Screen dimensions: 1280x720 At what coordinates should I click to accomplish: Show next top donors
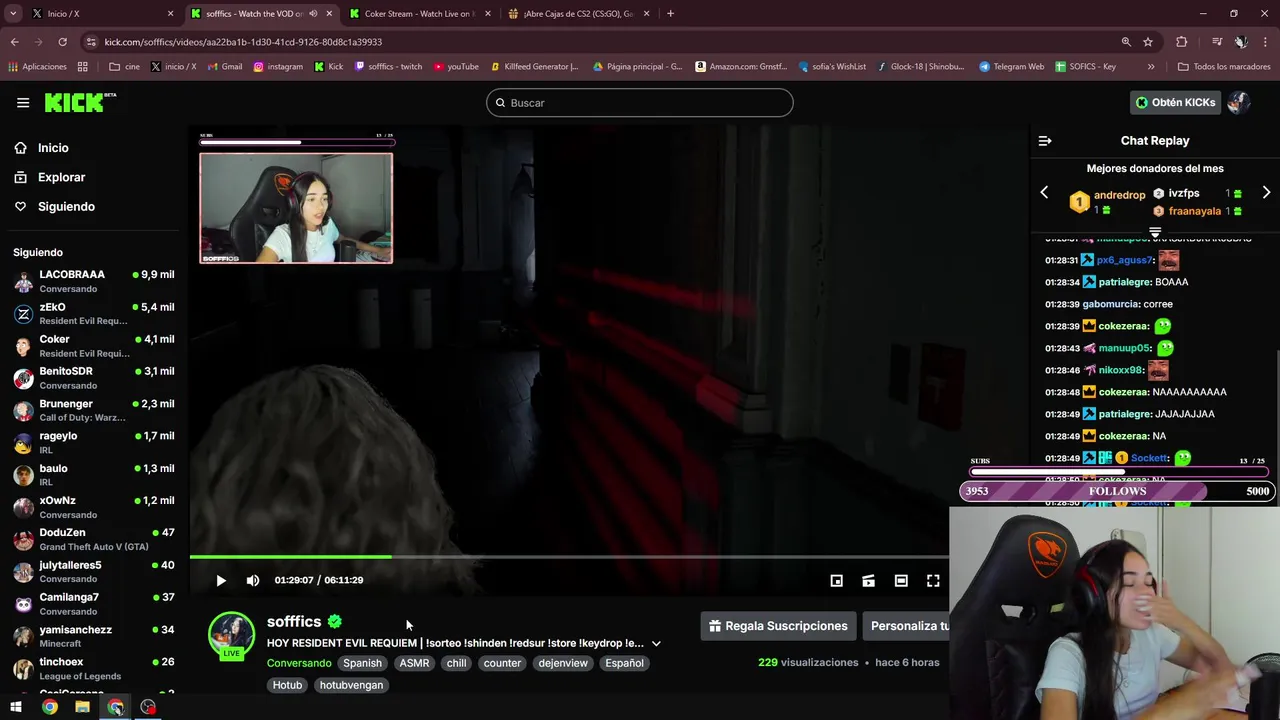pyautogui.click(x=1266, y=192)
